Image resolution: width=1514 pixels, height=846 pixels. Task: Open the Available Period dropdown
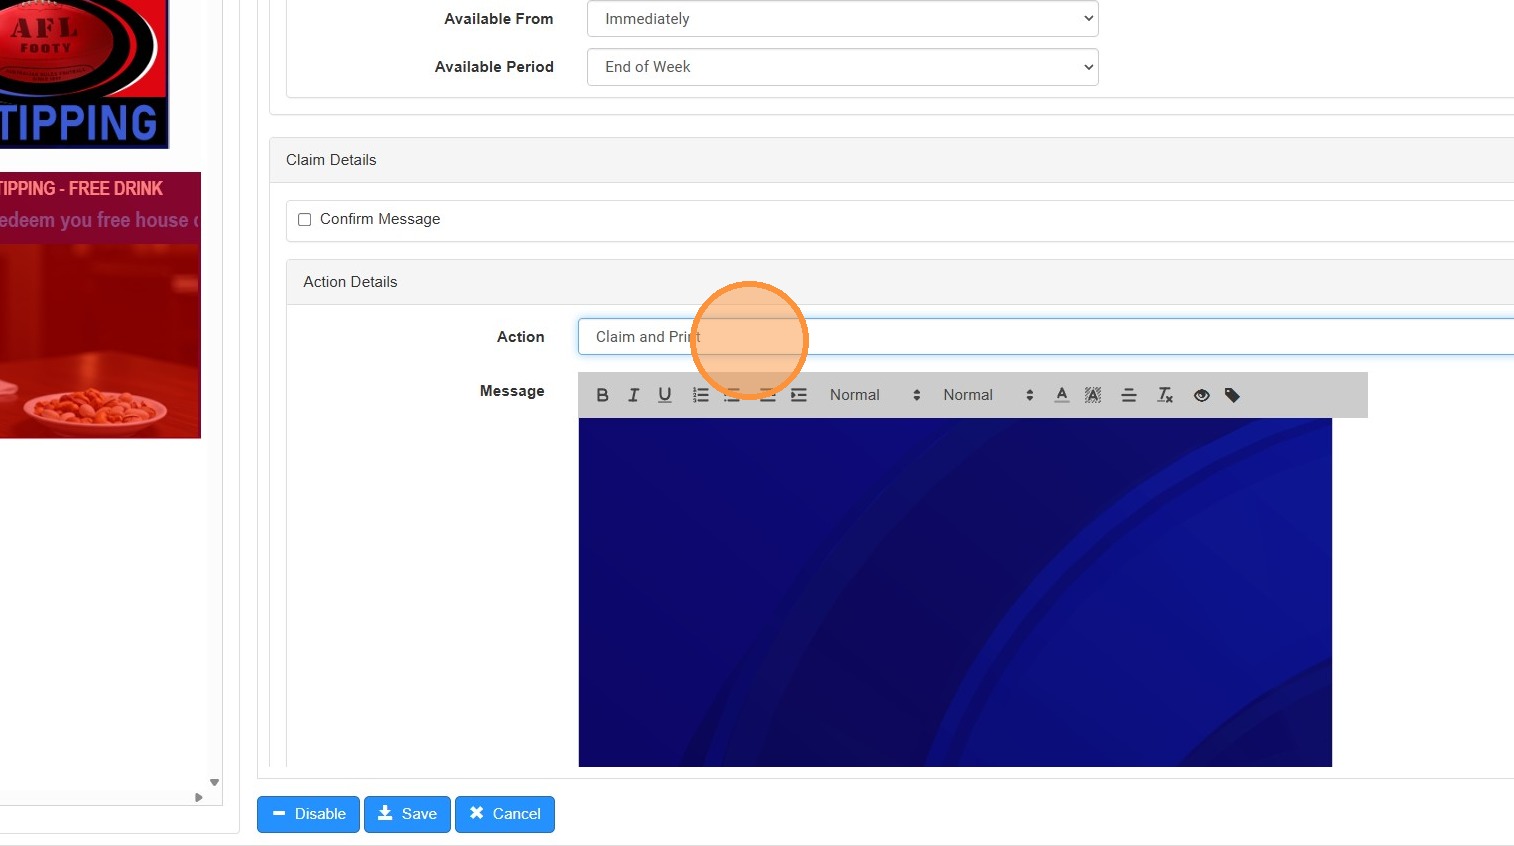pyautogui.click(x=842, y=67)
